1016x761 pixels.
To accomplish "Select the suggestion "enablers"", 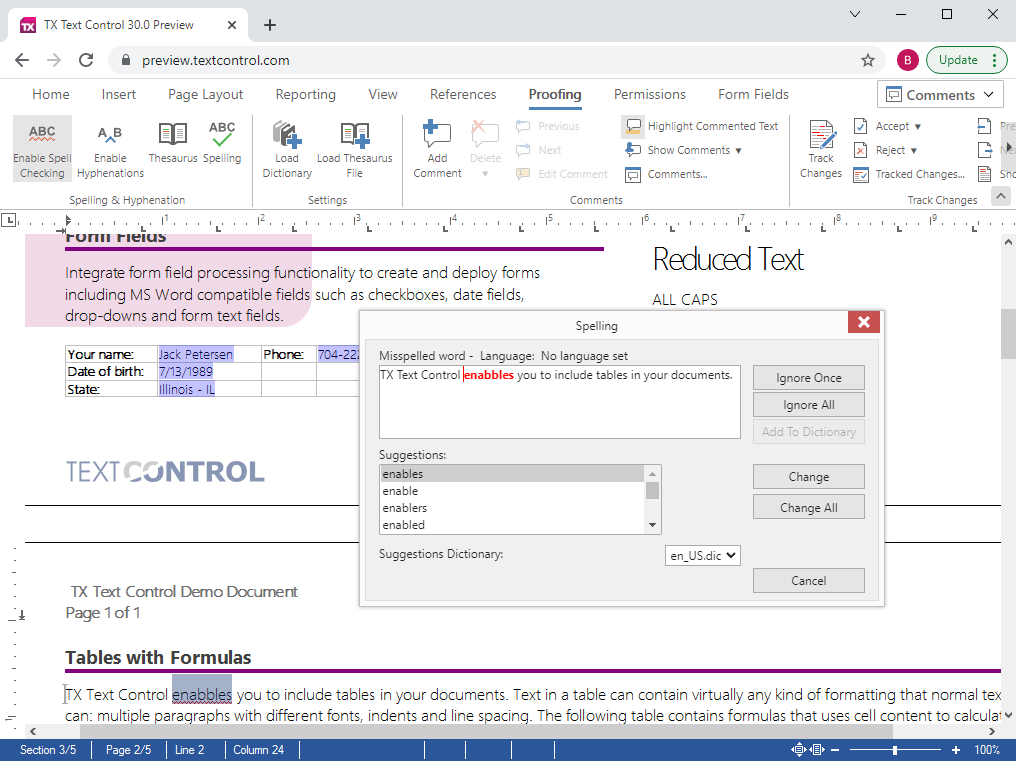I will click(x=512, y=508).
